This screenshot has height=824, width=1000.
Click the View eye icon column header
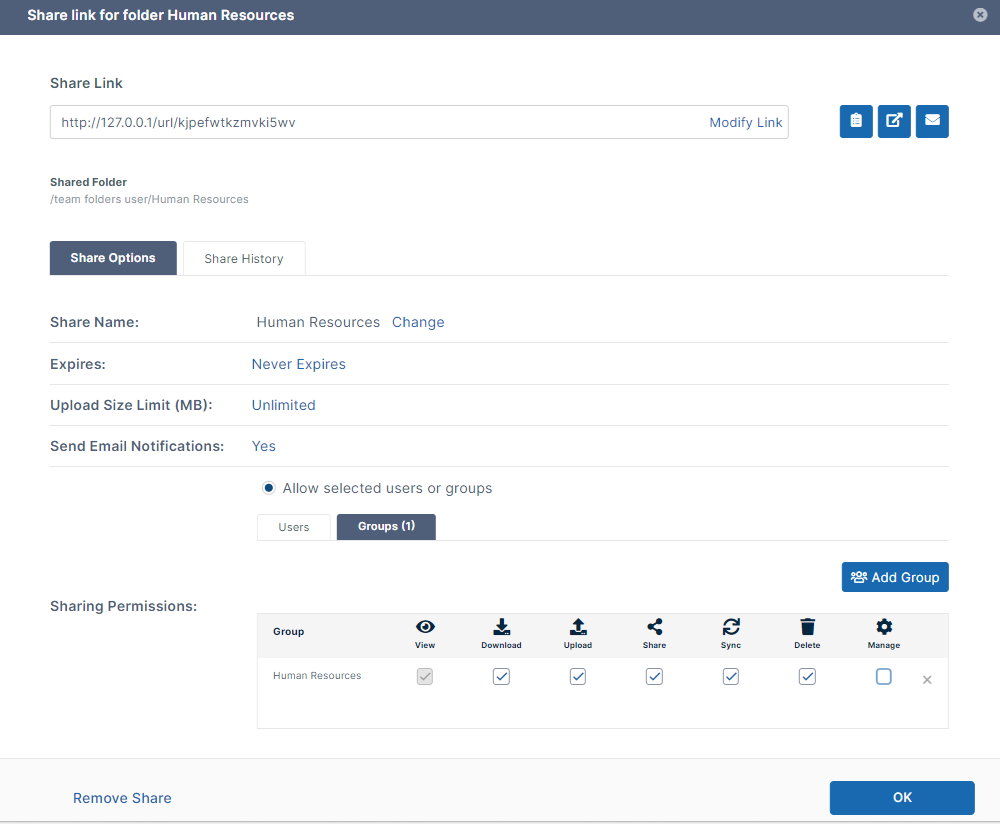[425, 627]
